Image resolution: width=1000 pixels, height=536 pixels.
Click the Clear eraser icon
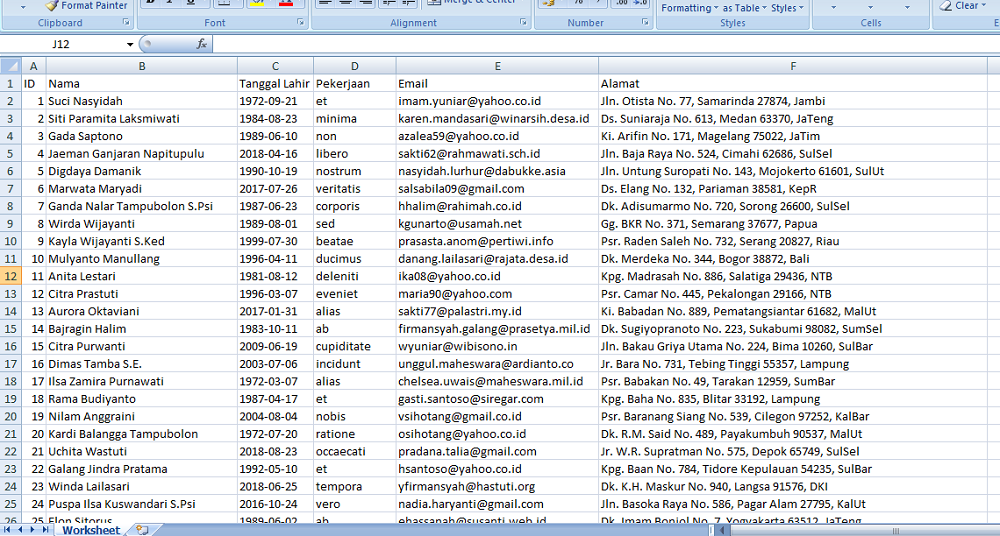pyautogui.click(x=945, y=6)
